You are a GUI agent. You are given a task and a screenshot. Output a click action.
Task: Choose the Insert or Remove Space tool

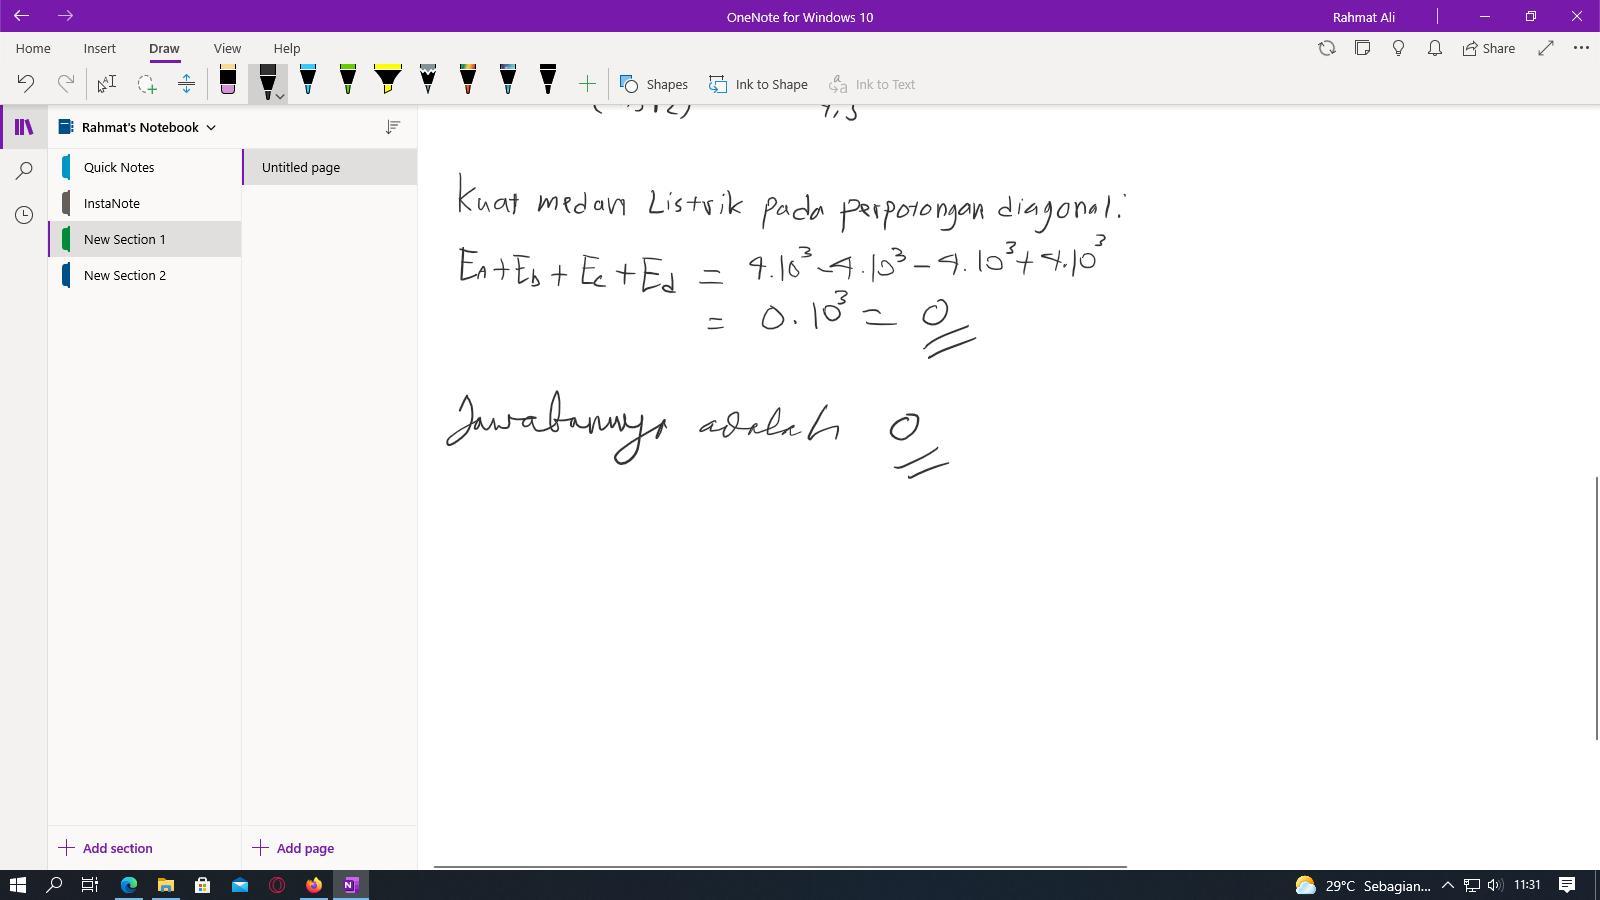coord(186,84)
